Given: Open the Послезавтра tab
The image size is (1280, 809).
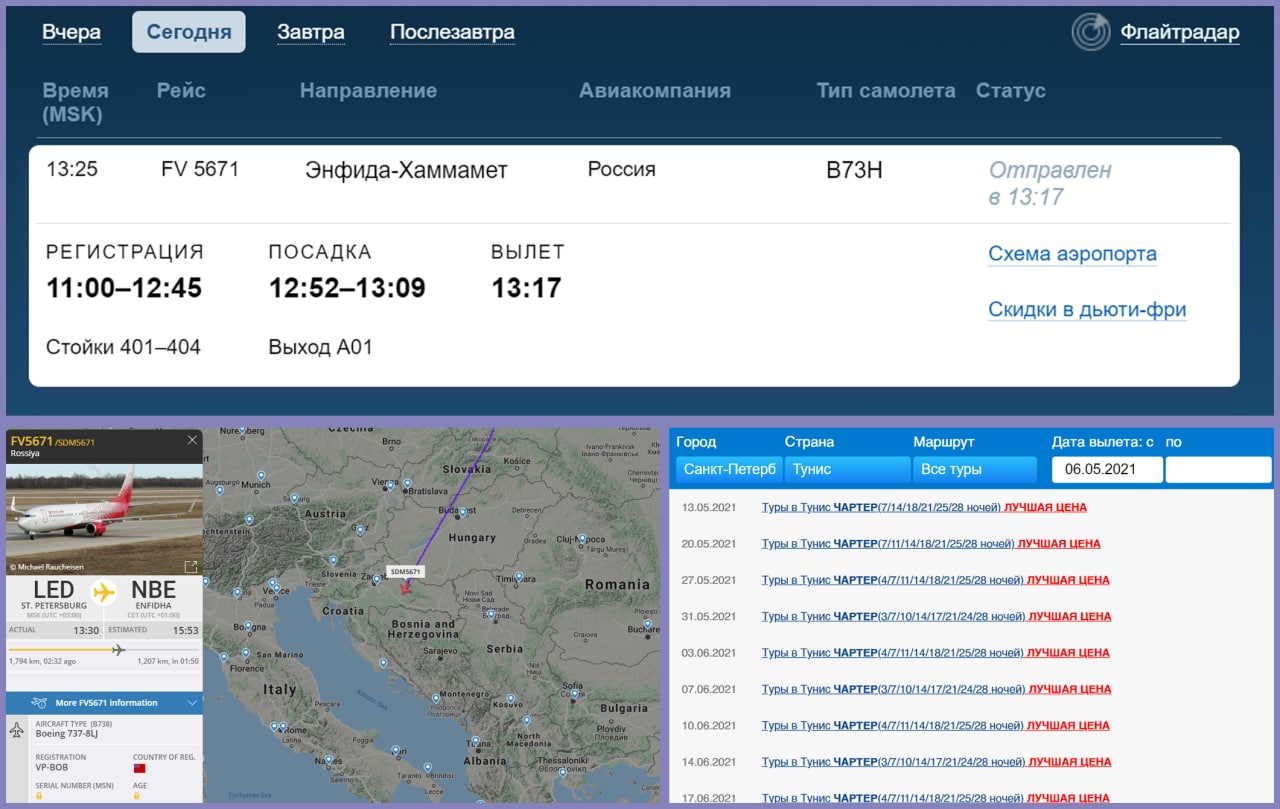Looking at the screenshot, I should tap(452, 32).
